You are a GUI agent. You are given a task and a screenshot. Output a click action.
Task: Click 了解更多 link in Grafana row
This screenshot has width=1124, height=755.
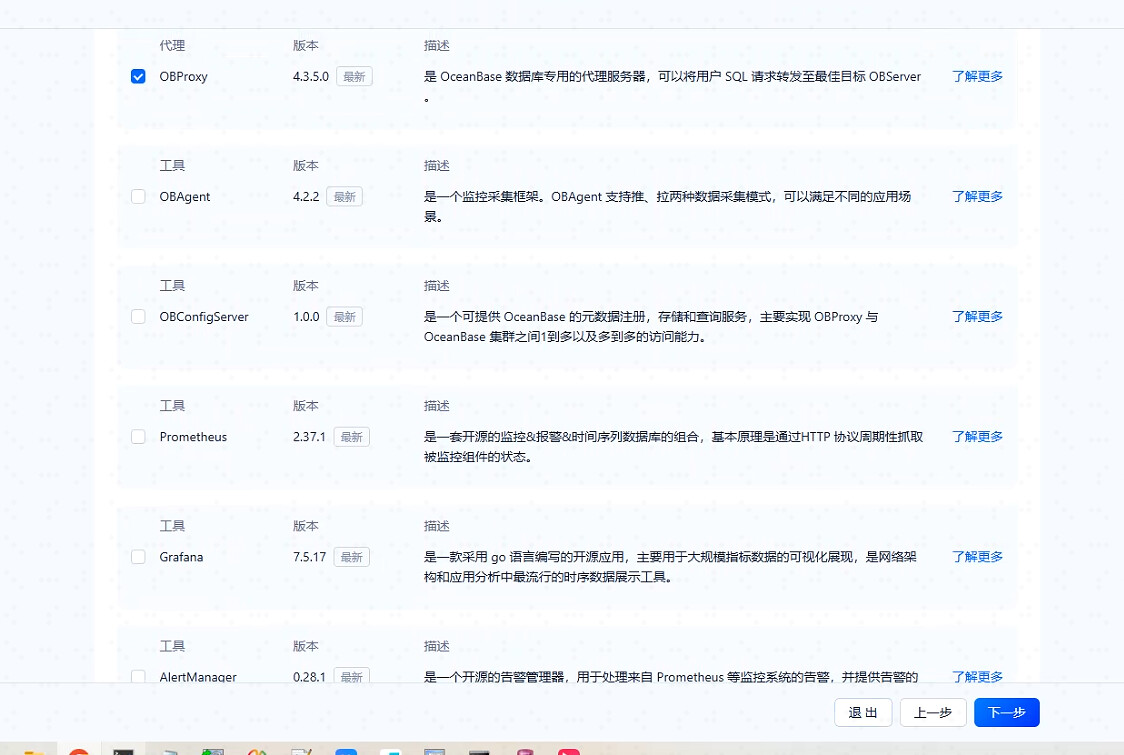click(976, 557)
